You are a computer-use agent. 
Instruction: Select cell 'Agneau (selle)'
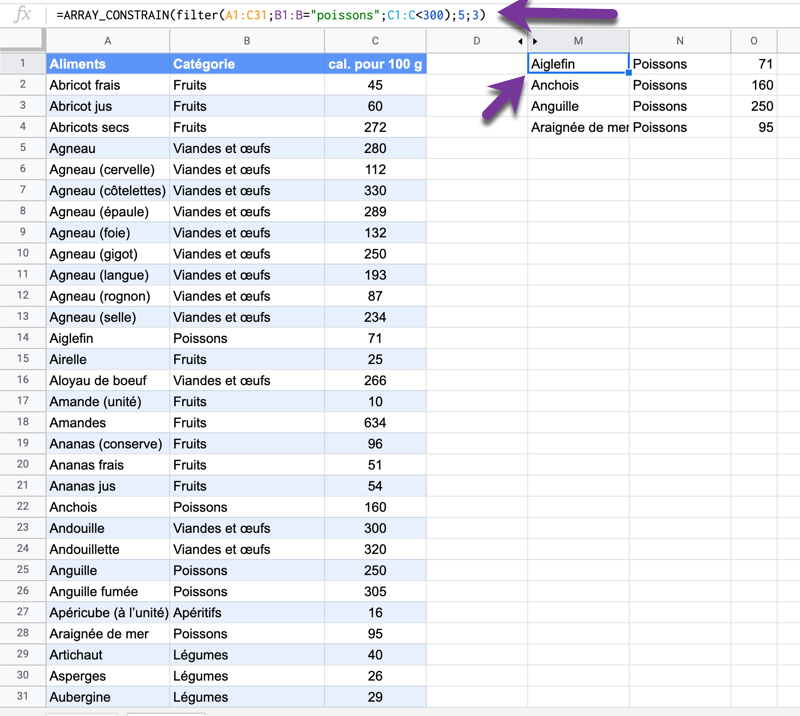[x=108, y=317]
